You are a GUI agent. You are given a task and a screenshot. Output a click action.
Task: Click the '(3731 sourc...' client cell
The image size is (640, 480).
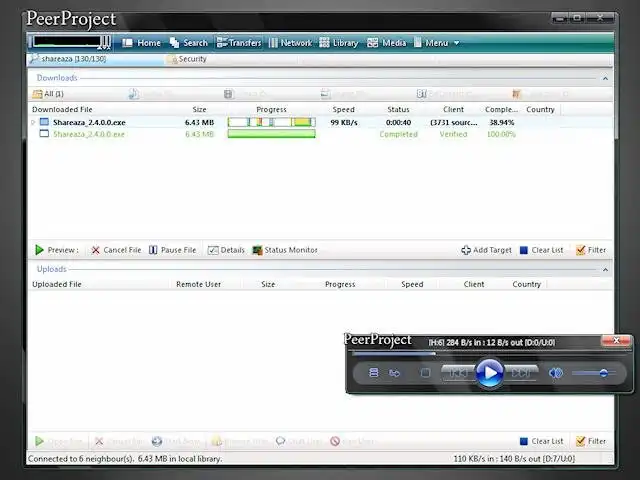[453, 122]
